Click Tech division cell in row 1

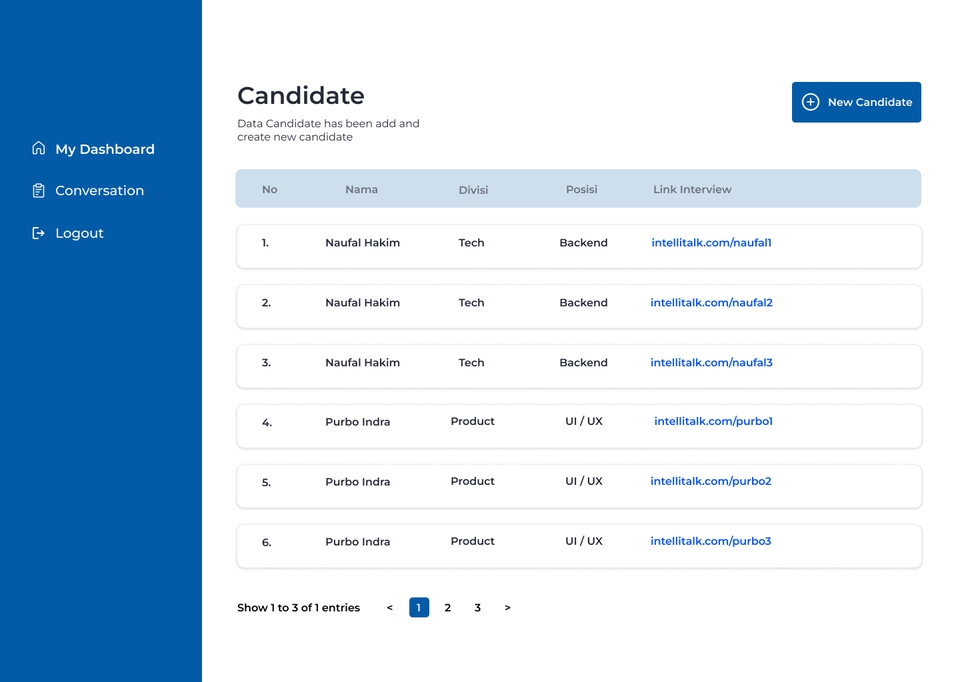tap(471, 242)
